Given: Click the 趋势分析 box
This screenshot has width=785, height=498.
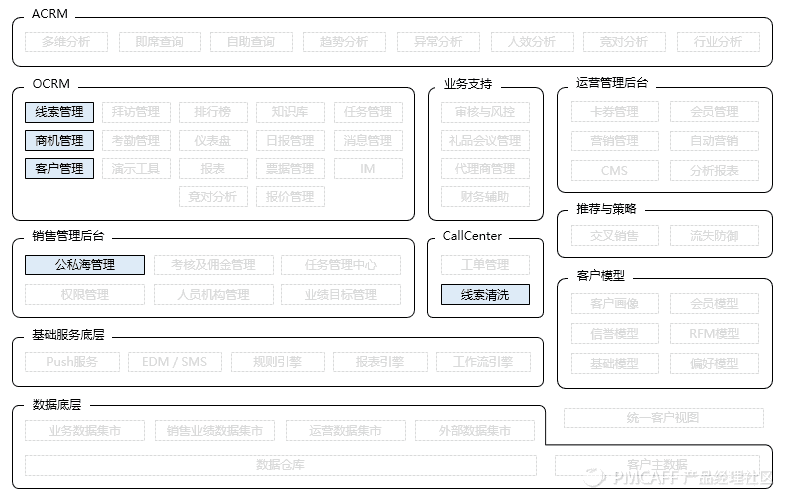Looking at the screenshot, I should tap(344, 42).
